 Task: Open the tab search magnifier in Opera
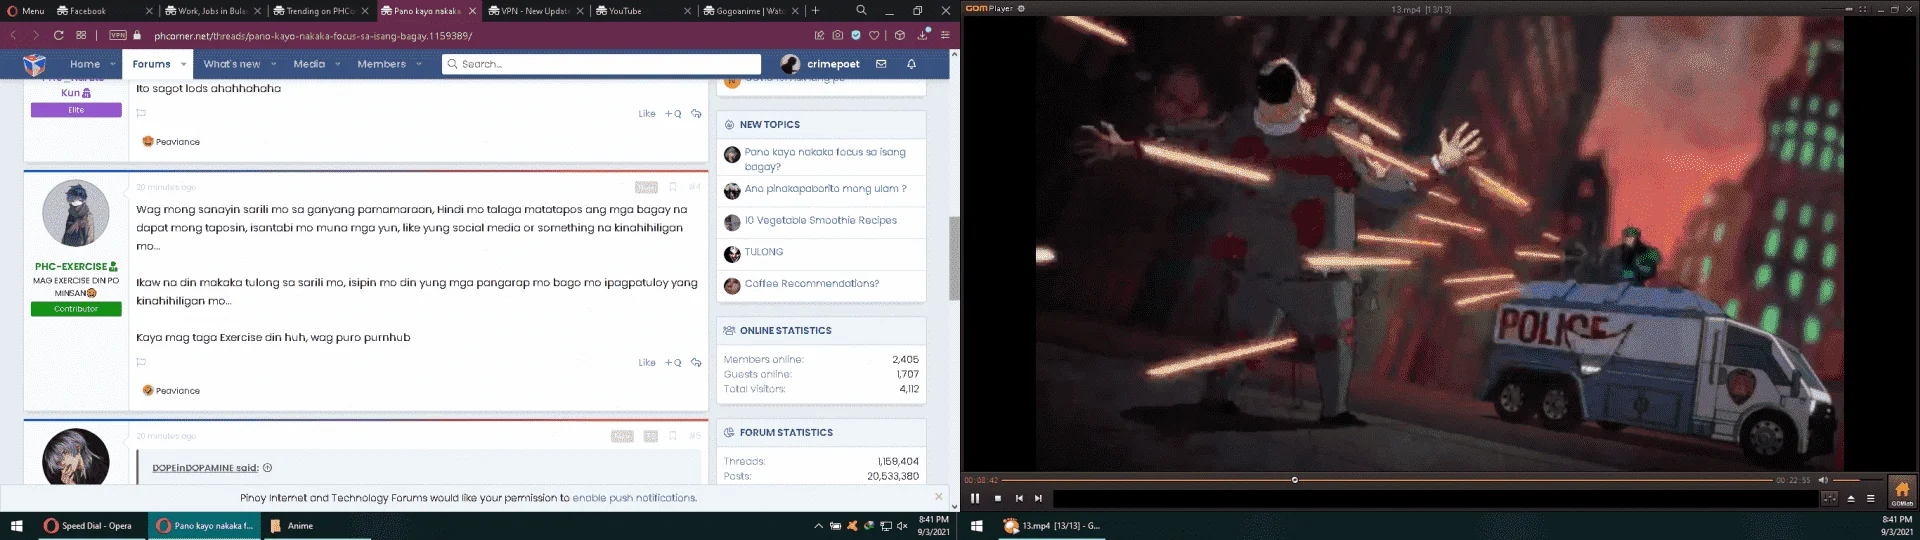(861, 10)
